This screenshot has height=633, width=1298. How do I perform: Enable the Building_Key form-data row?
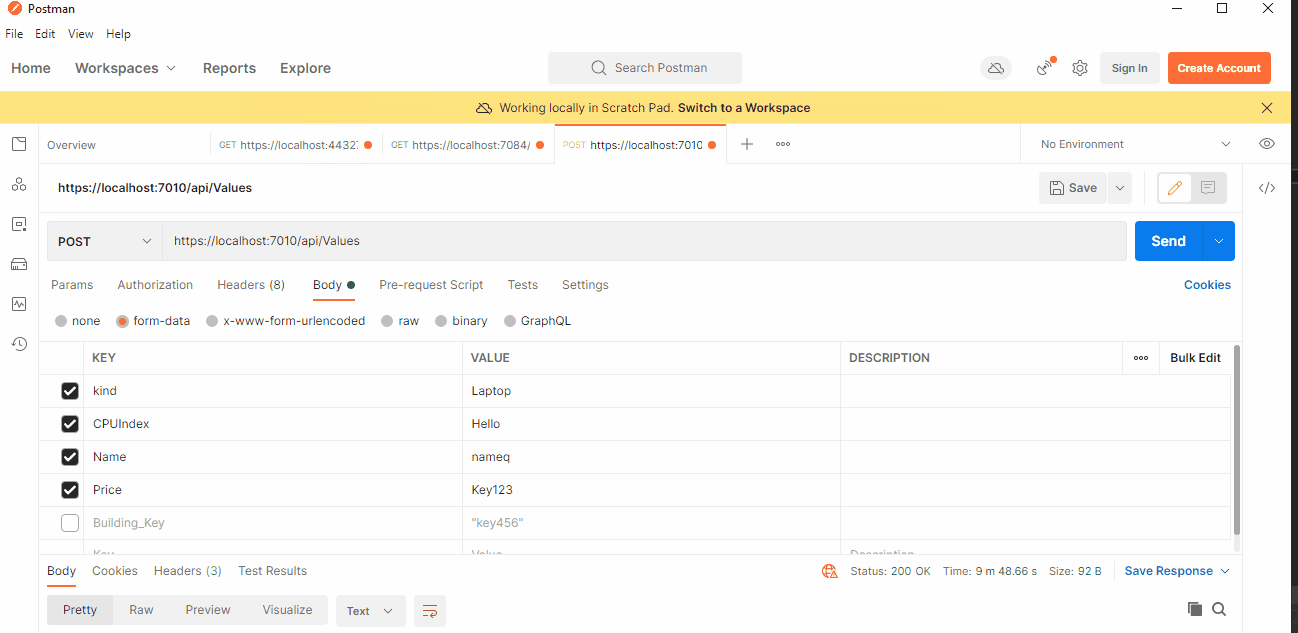(69, 522)
